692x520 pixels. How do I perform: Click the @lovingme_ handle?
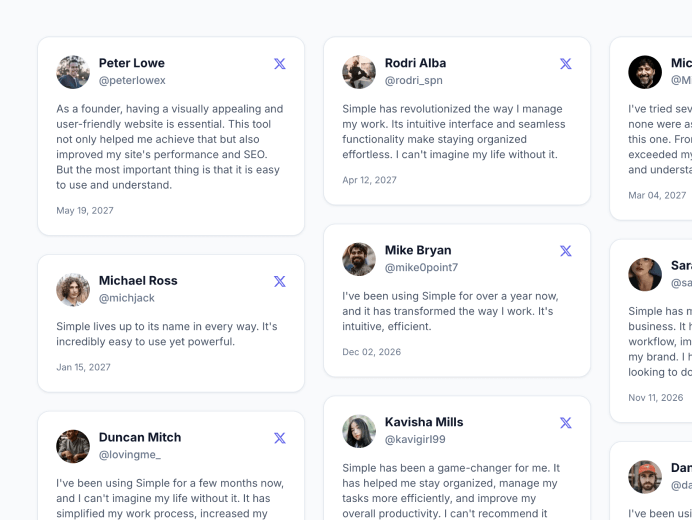[130, 455]
